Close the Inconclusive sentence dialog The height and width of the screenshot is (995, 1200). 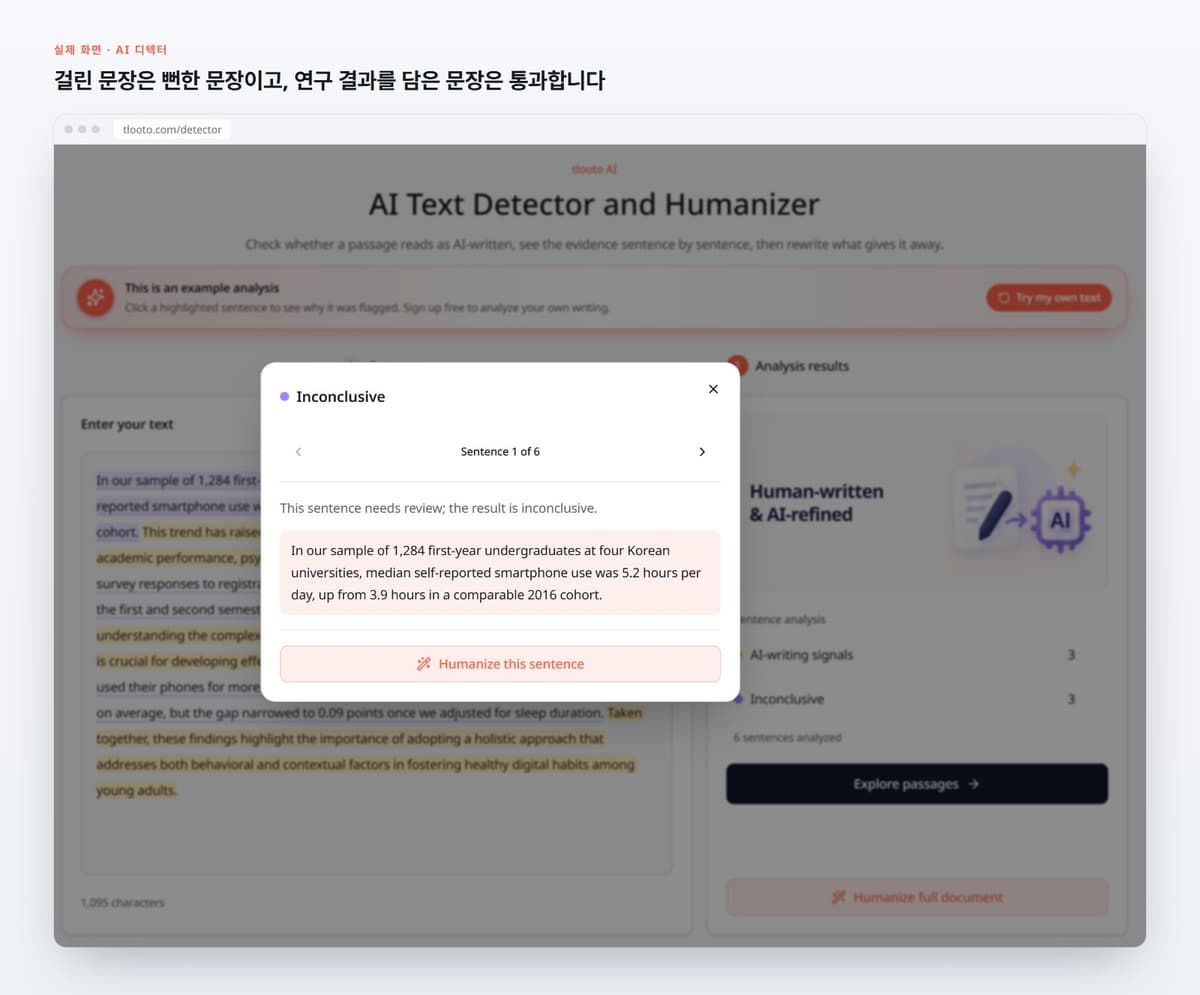point(713,389)
